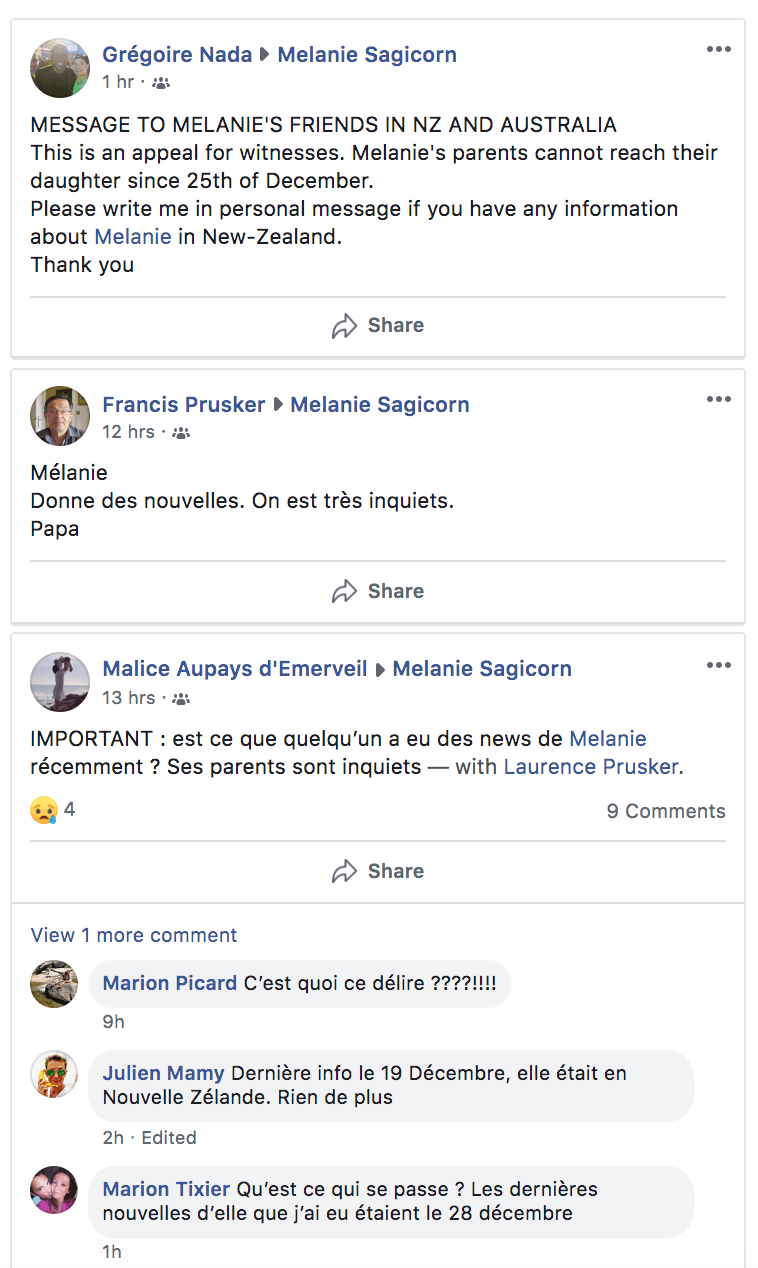Screen dimensions: 758x1268
Task: Share Grégoire Nada's appeal post
Action: (378, 325)
